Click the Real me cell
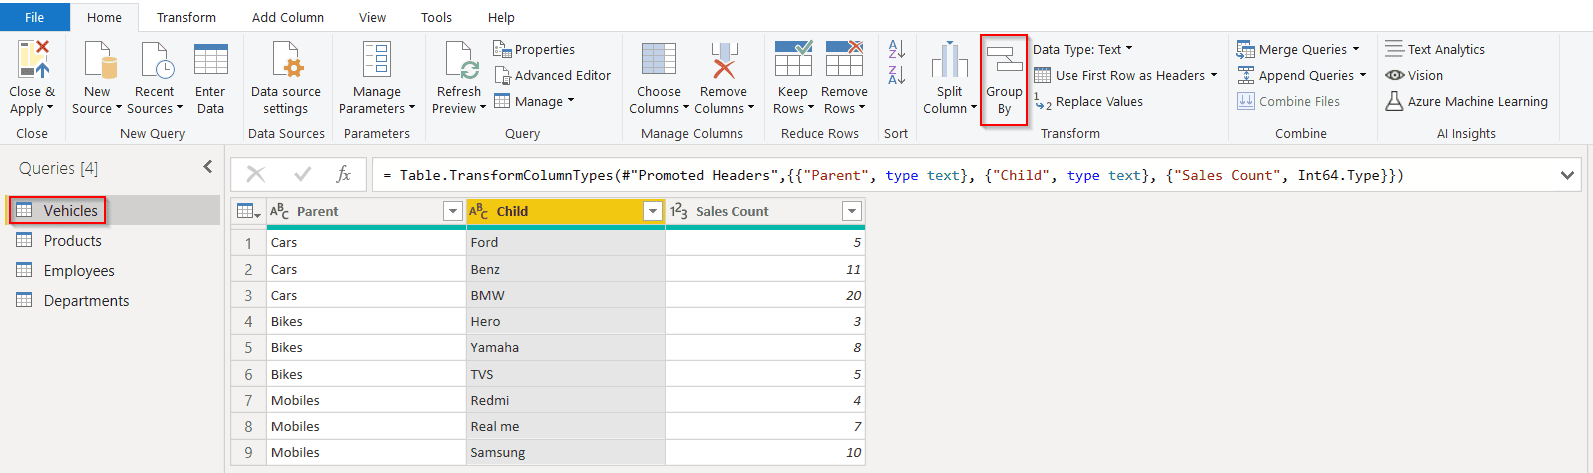 [x=565, y=426]
